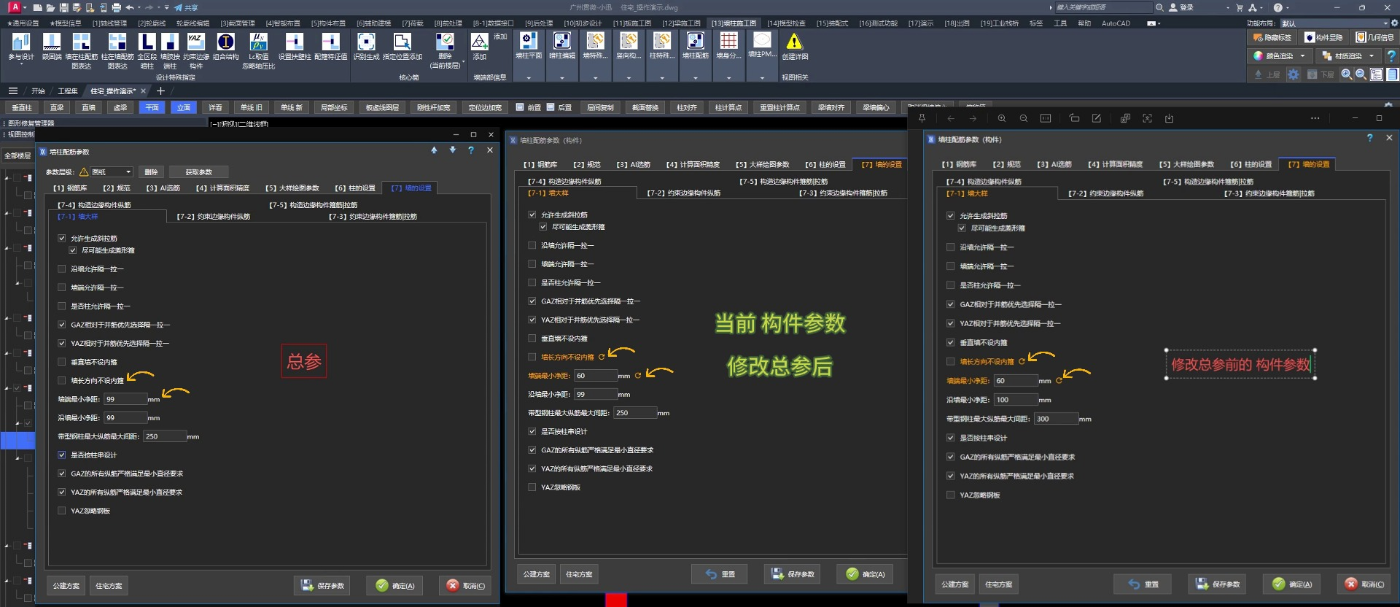Open the 全部楼层 dropdown in left panel

tap(17, 155)
